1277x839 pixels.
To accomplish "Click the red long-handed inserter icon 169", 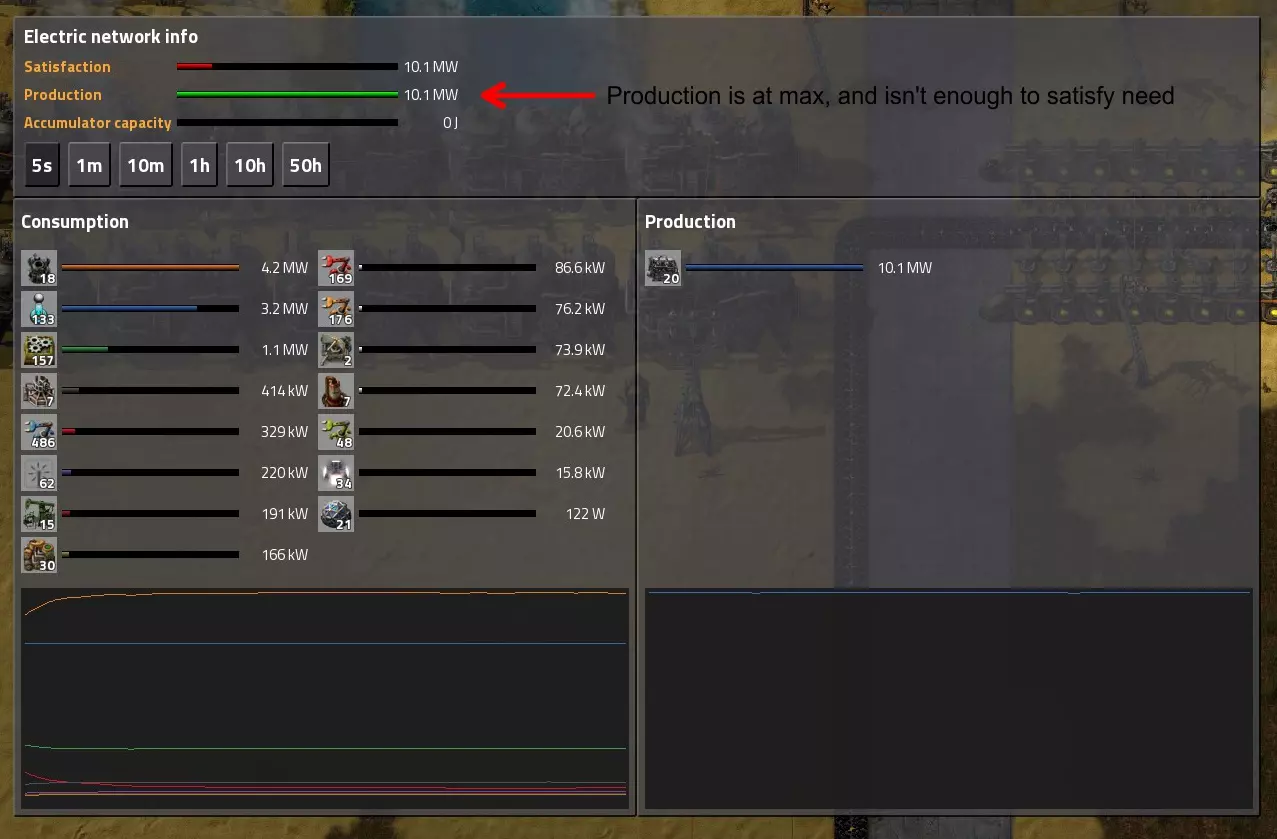I will (x=336, y=268).
